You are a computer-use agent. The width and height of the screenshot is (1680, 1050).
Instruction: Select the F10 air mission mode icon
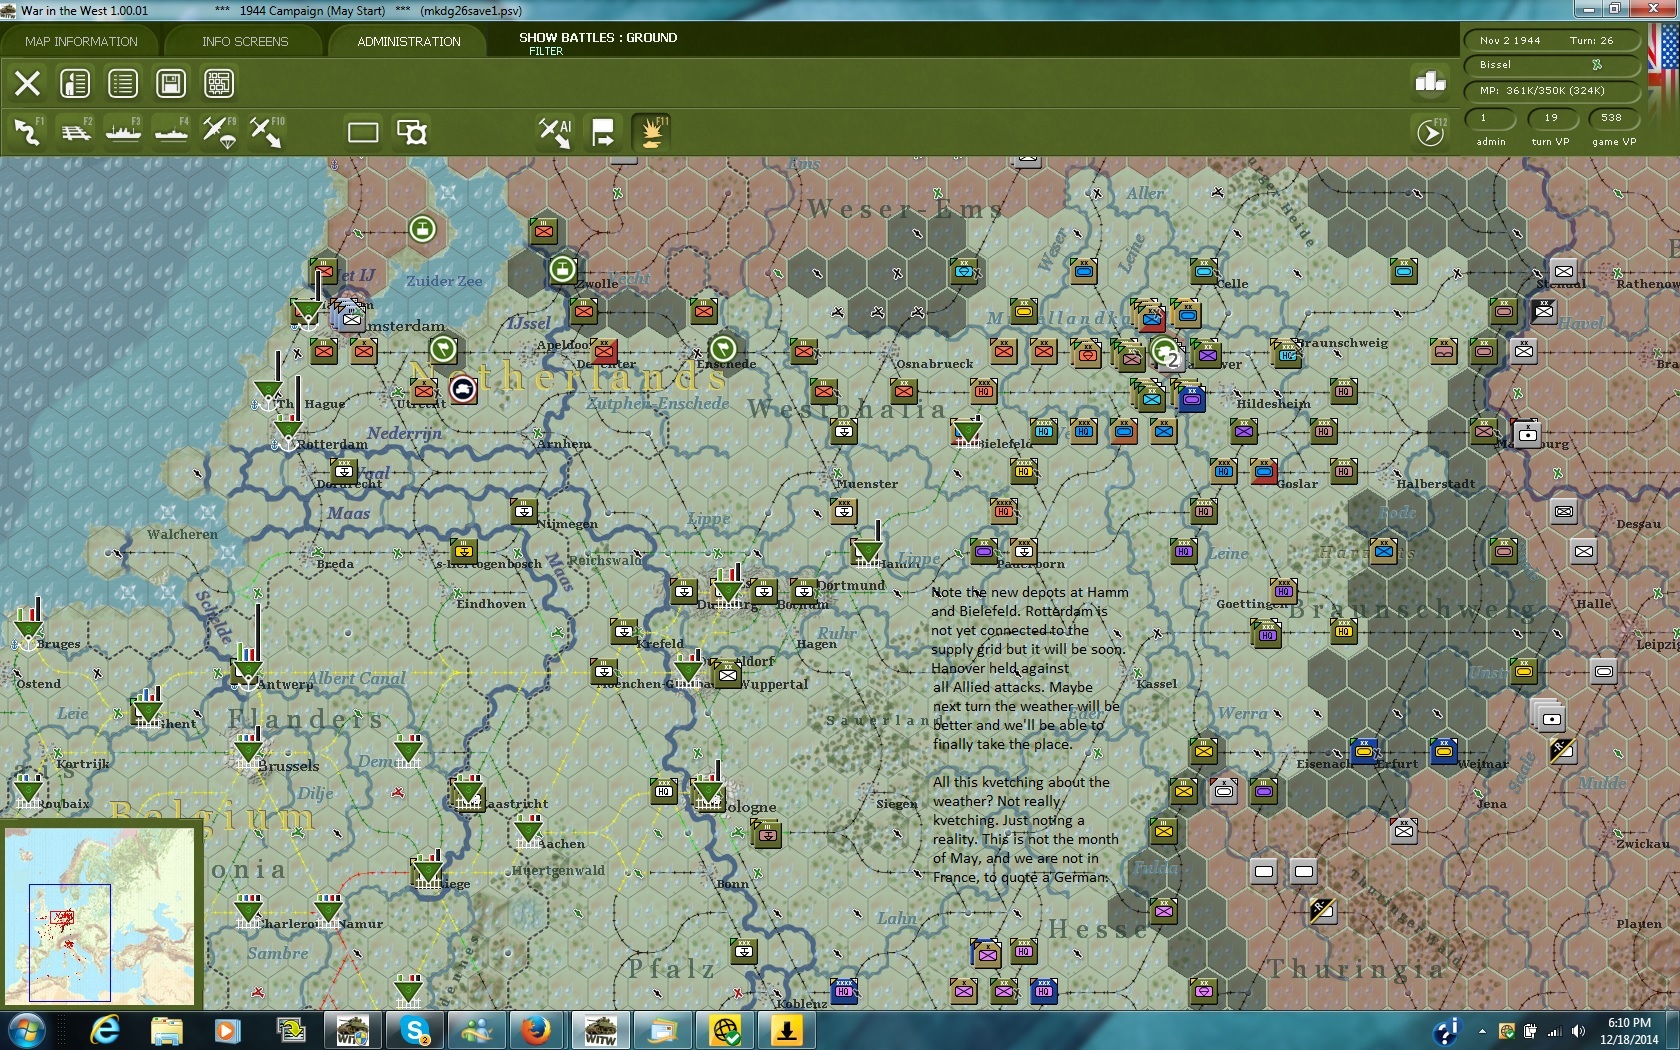267,132
